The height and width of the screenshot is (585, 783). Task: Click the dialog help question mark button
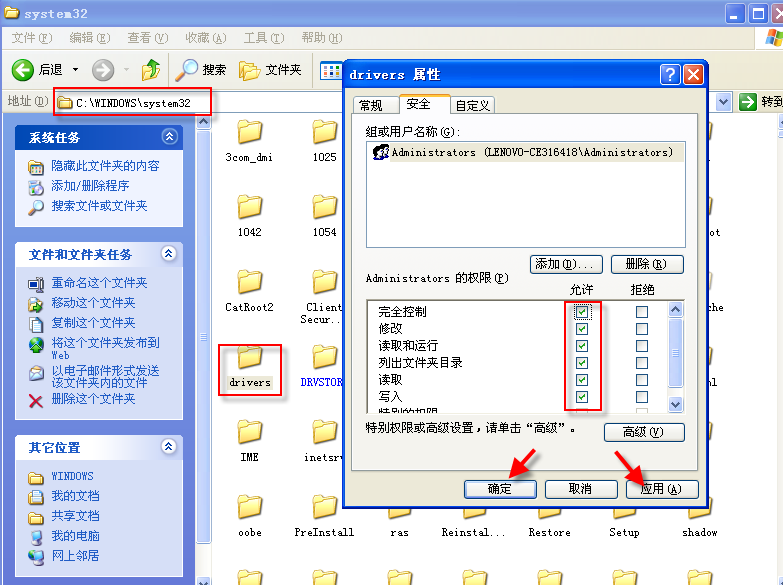pyautogui.click(x=670, y=74)
